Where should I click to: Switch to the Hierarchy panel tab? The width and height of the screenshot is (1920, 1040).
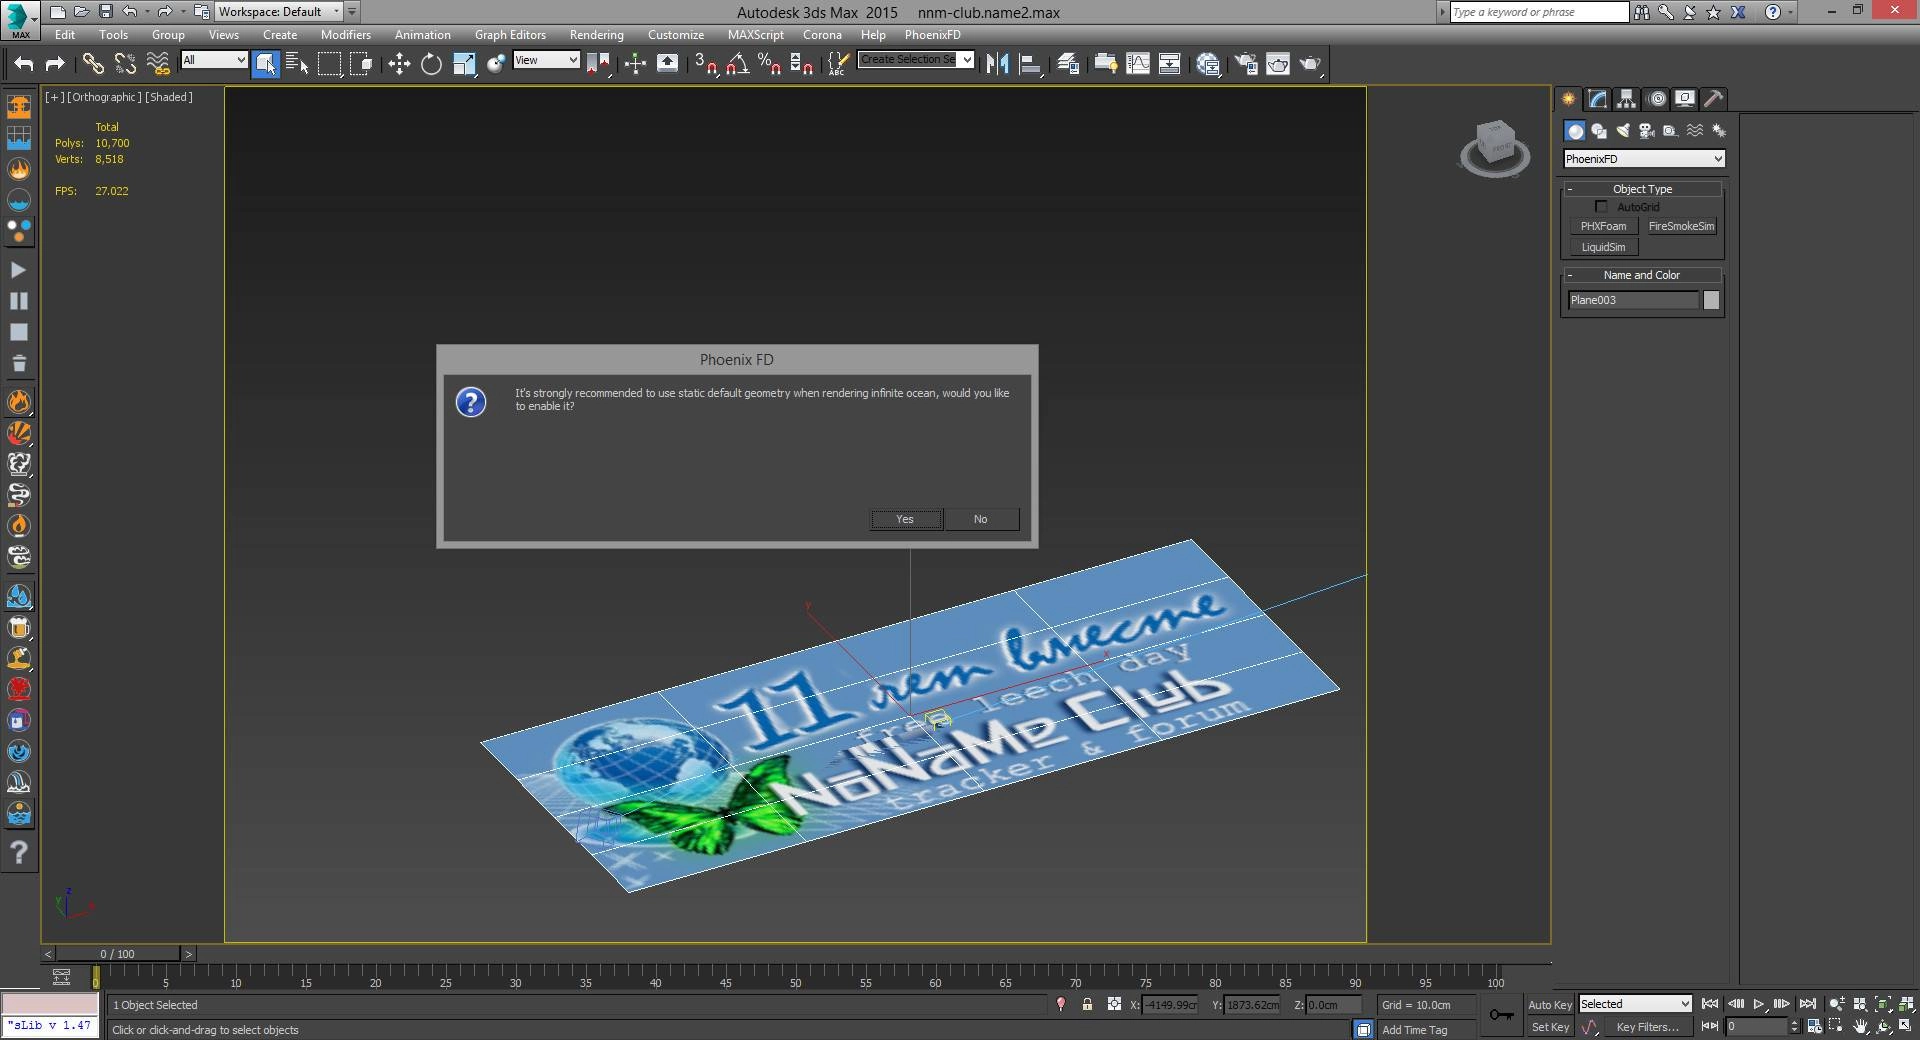1626,98
